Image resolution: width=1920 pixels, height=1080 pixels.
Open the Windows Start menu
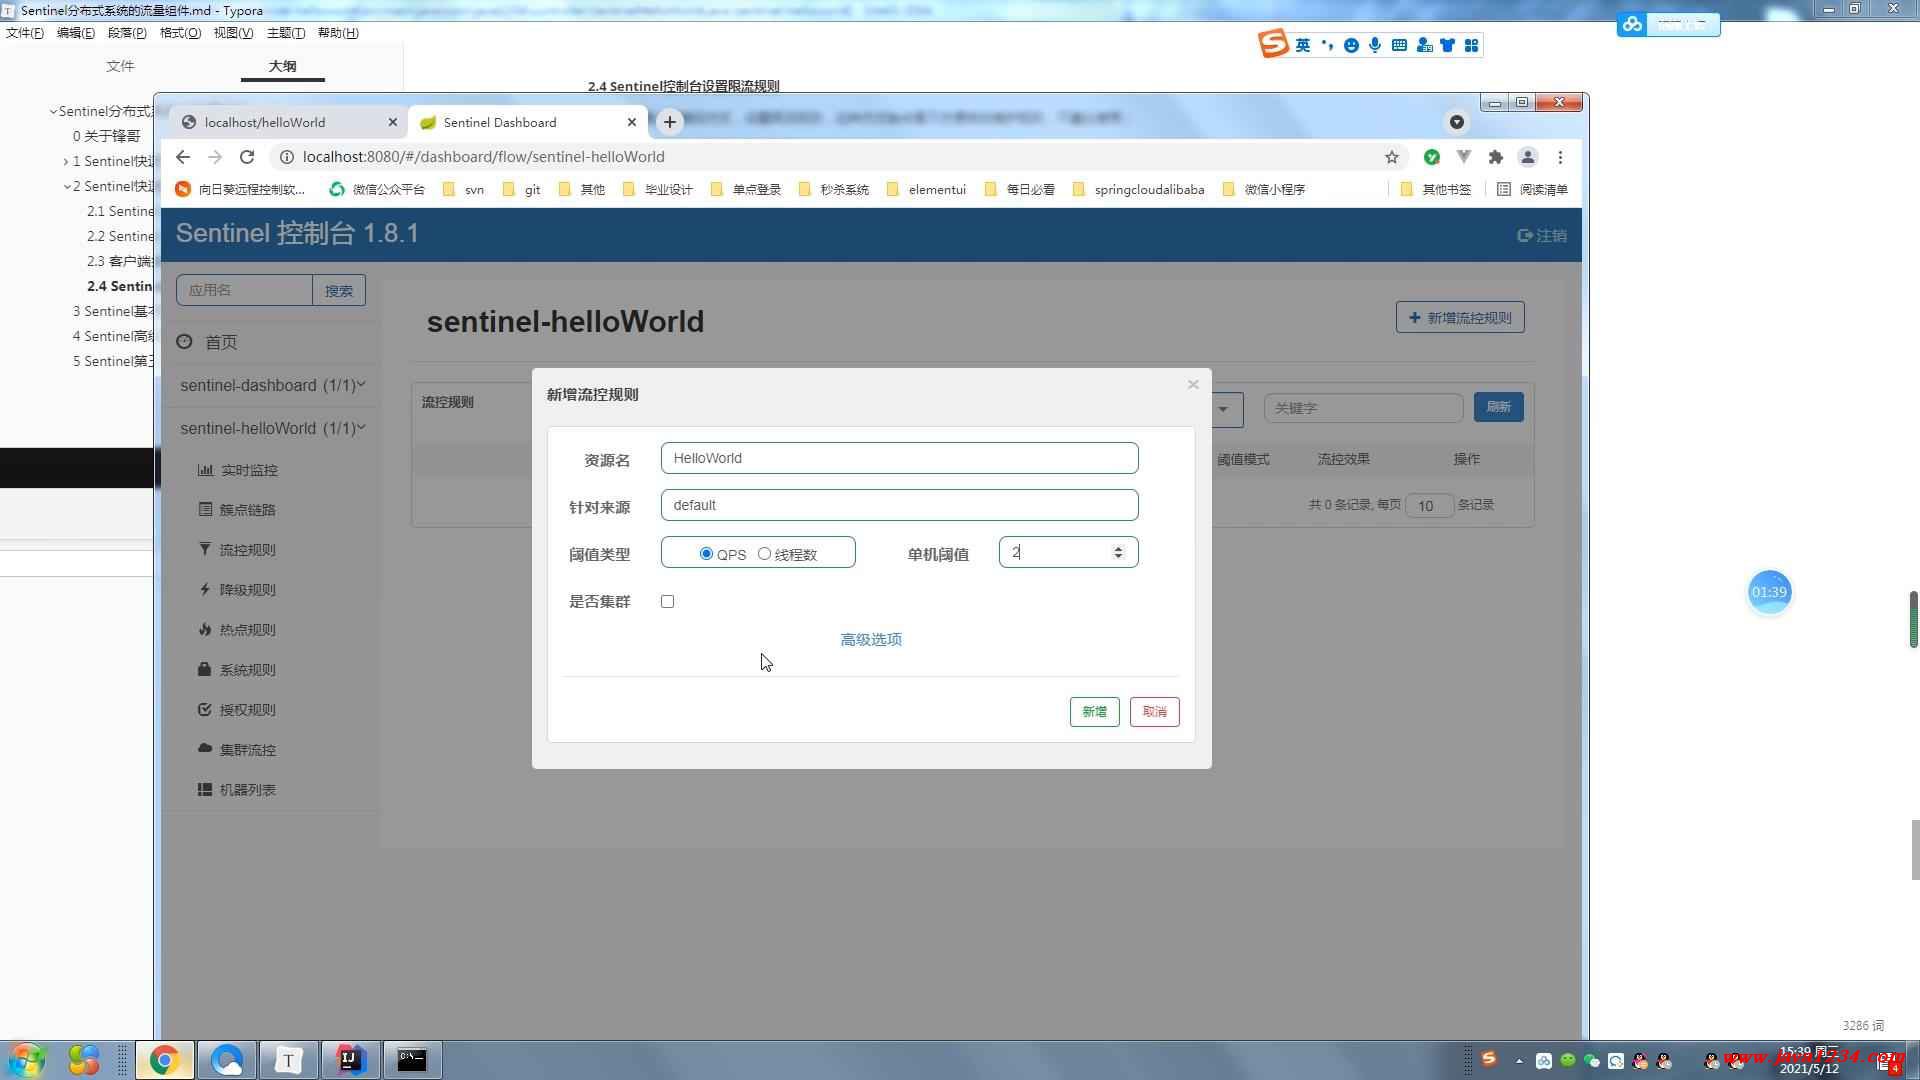click(26, 1060)
